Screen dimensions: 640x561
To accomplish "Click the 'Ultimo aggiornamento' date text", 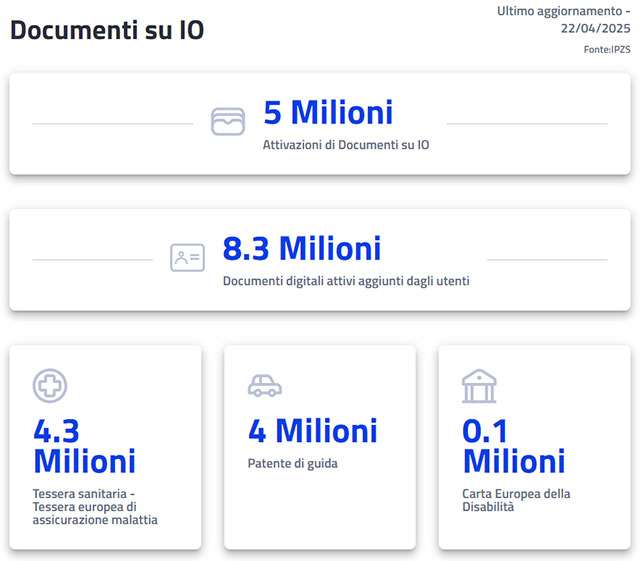I will [564, 20].
